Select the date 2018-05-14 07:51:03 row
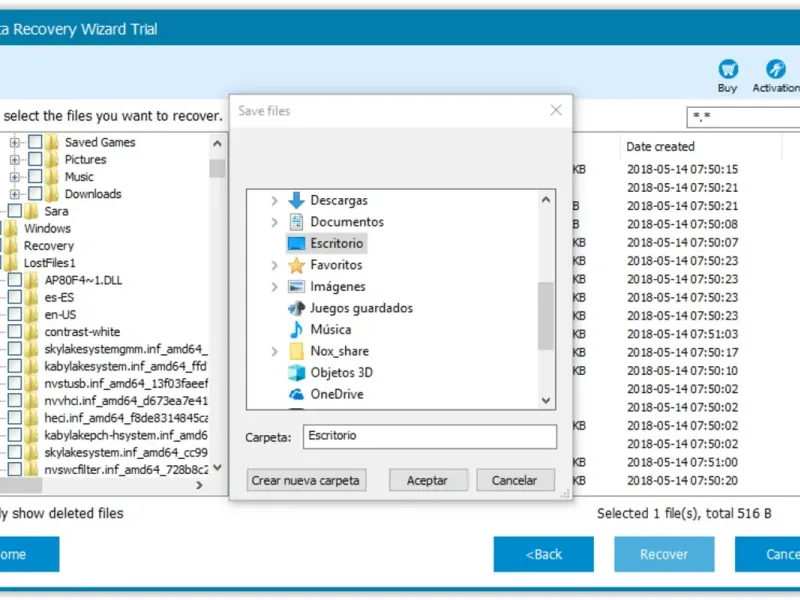Image resolution: width=800 pixels, height=600 pixels. pyautogui.click(x=682, y=334)
